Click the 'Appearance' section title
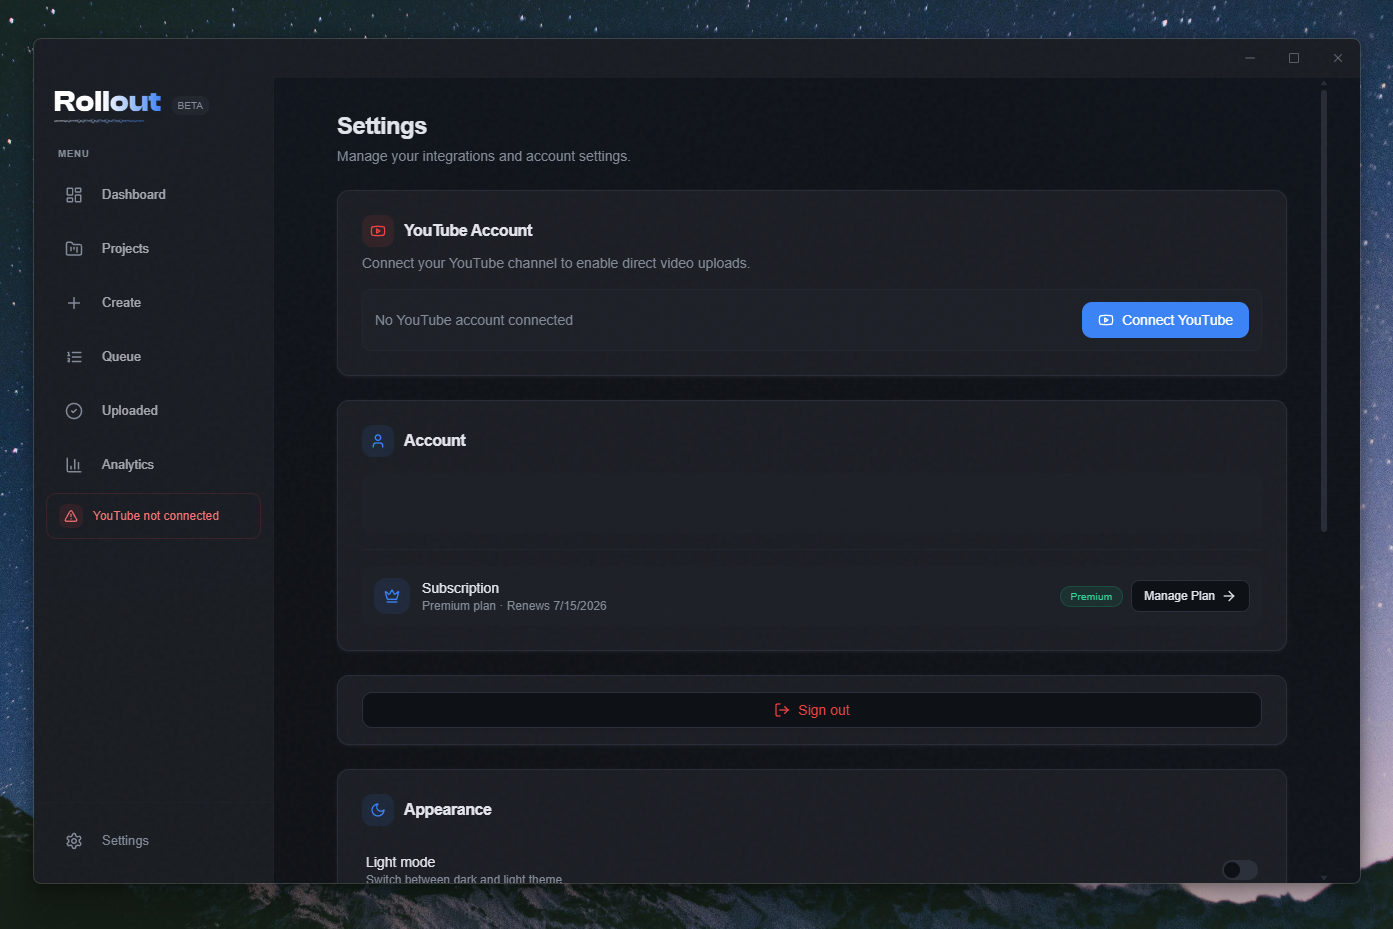 click(x=448, y=810)
